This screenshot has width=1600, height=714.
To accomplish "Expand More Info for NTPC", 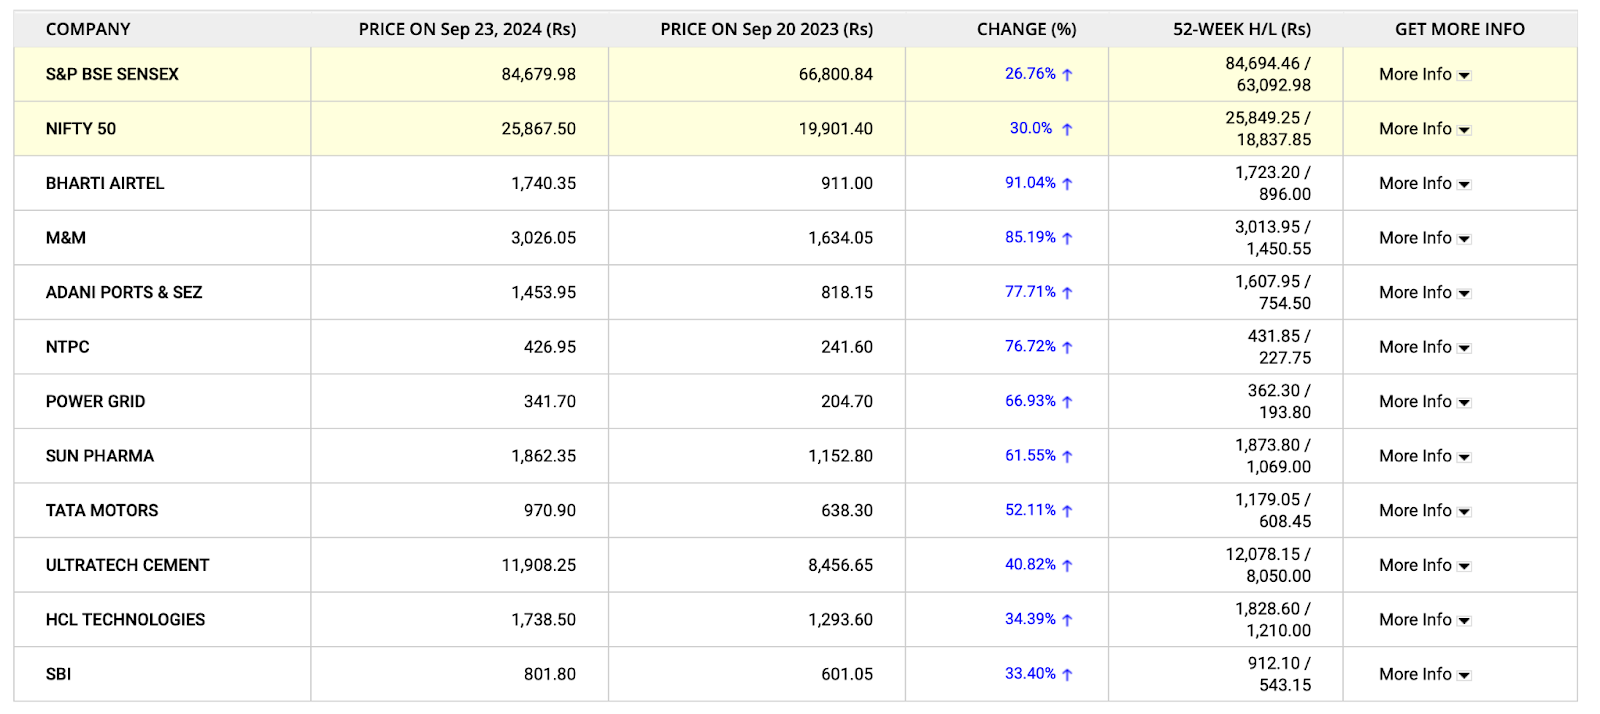I will click(x=1424, y=347).
